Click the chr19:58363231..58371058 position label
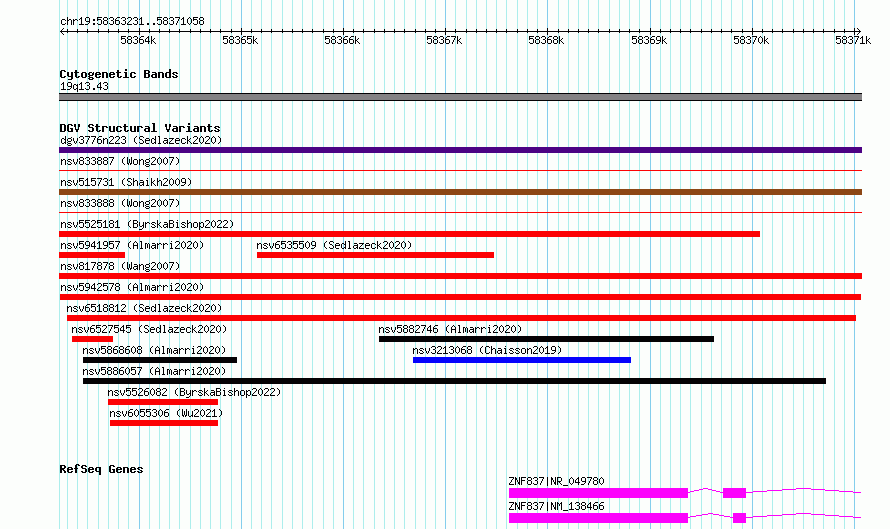This screenshot has width=890, height=529. (x=132, y=22)
